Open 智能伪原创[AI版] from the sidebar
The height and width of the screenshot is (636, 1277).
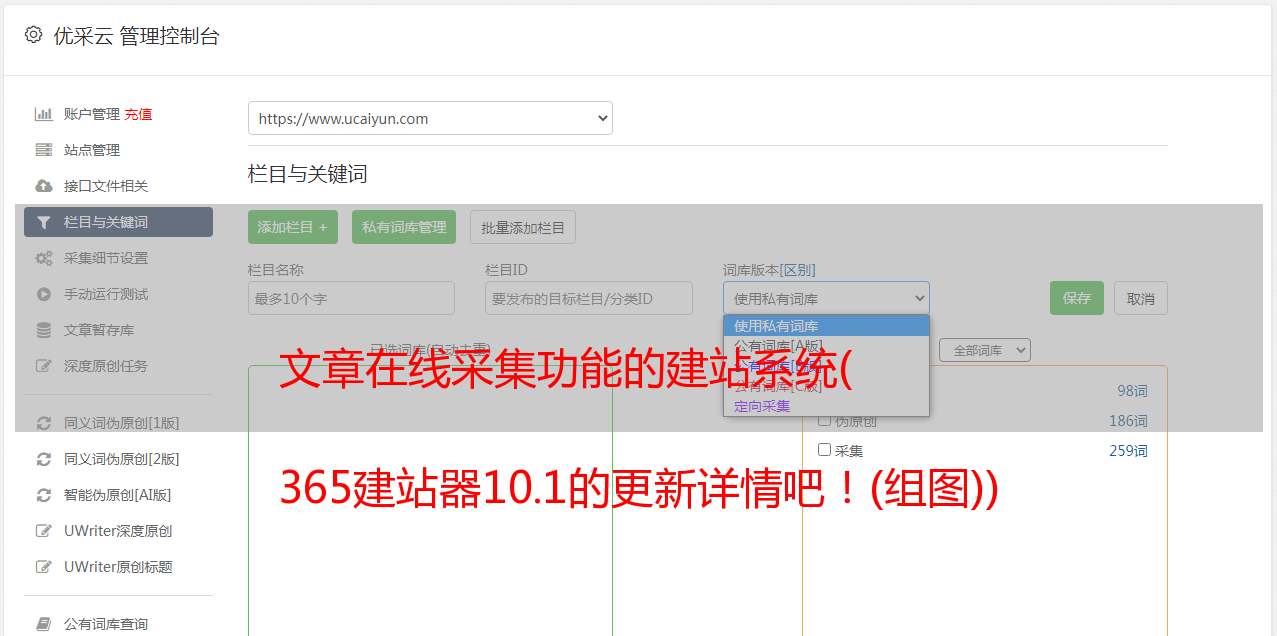coord(118,495)
